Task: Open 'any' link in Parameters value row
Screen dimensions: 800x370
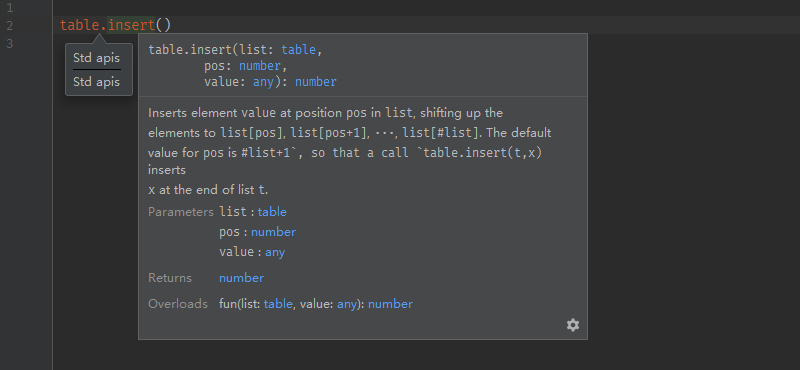Action: (x=274, y=252)
